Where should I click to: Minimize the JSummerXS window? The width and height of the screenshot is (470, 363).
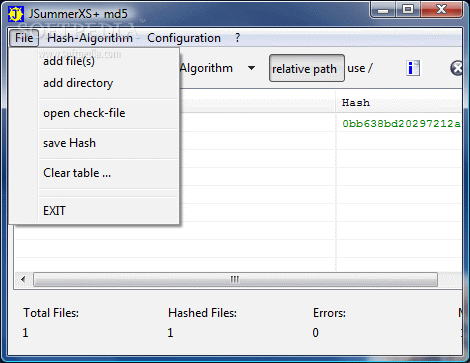click(383, 9)
